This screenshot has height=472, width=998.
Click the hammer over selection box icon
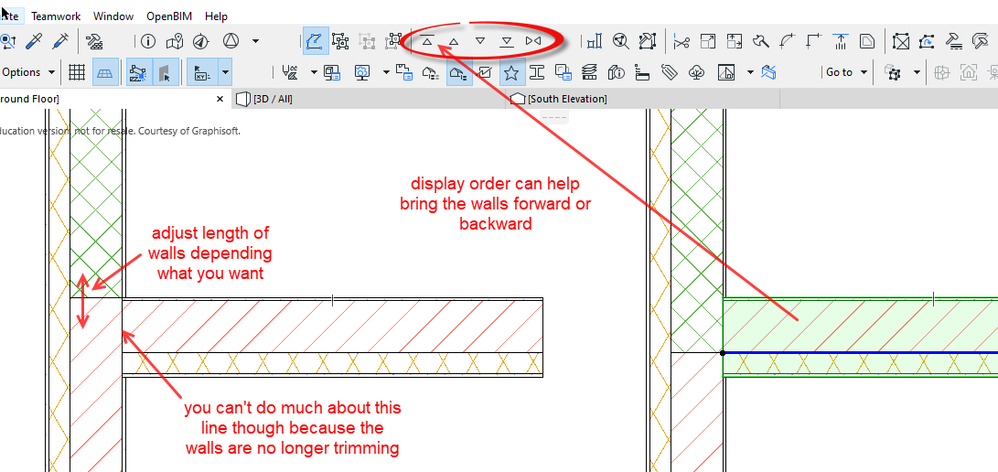click(x=647, y=42)
